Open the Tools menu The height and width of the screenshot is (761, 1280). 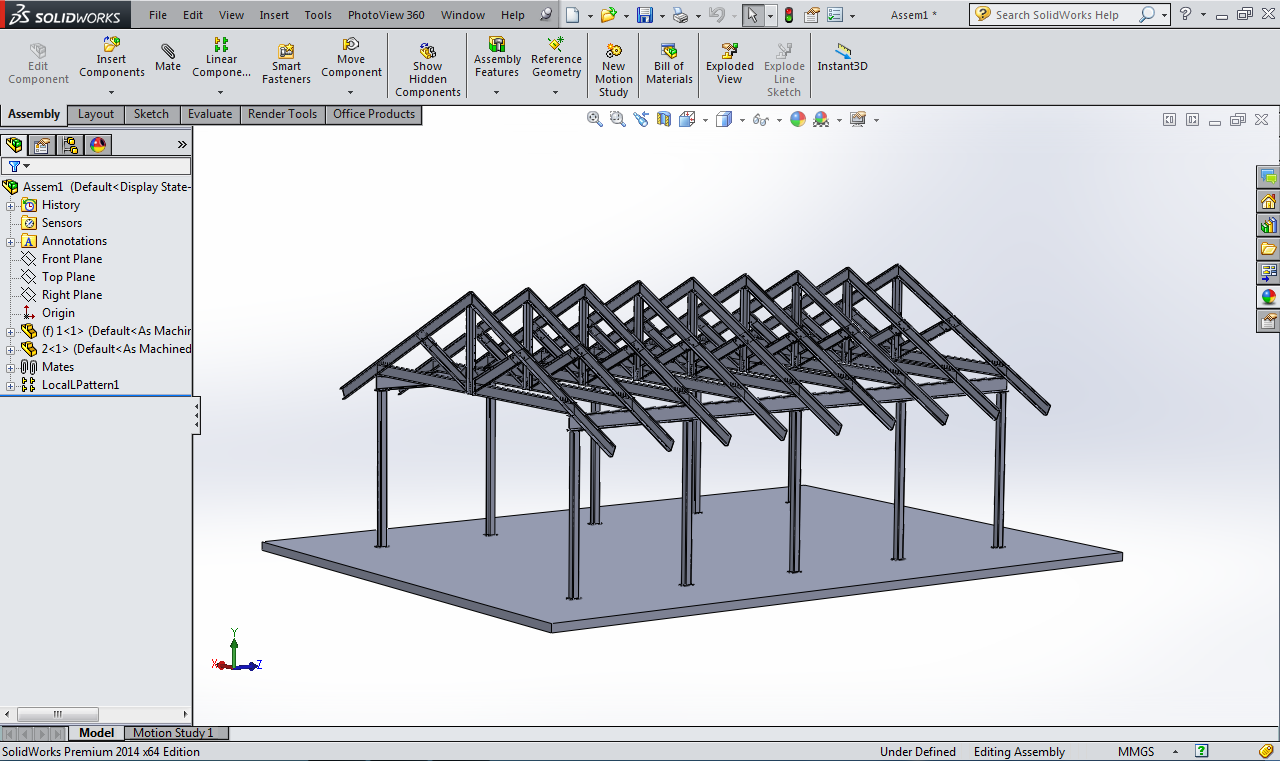(318, 15)
